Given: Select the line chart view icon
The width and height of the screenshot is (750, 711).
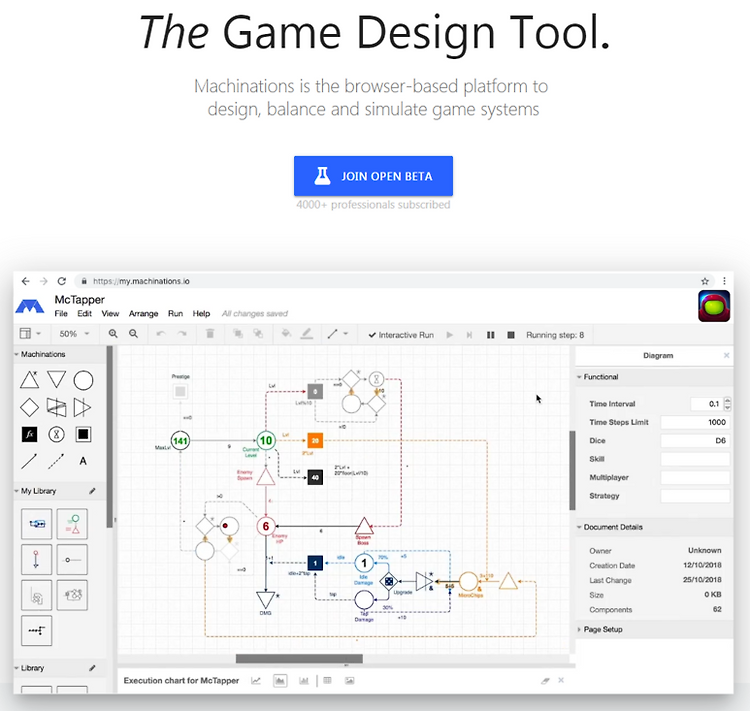Looking at the screenshot, I should pos(256,680).
